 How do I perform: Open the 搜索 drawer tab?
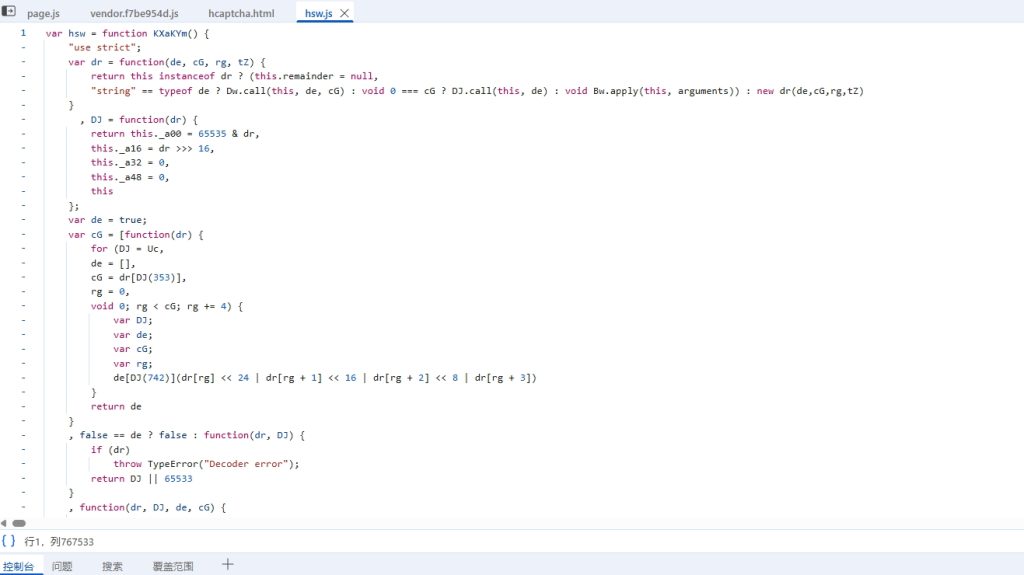[112, 566]
